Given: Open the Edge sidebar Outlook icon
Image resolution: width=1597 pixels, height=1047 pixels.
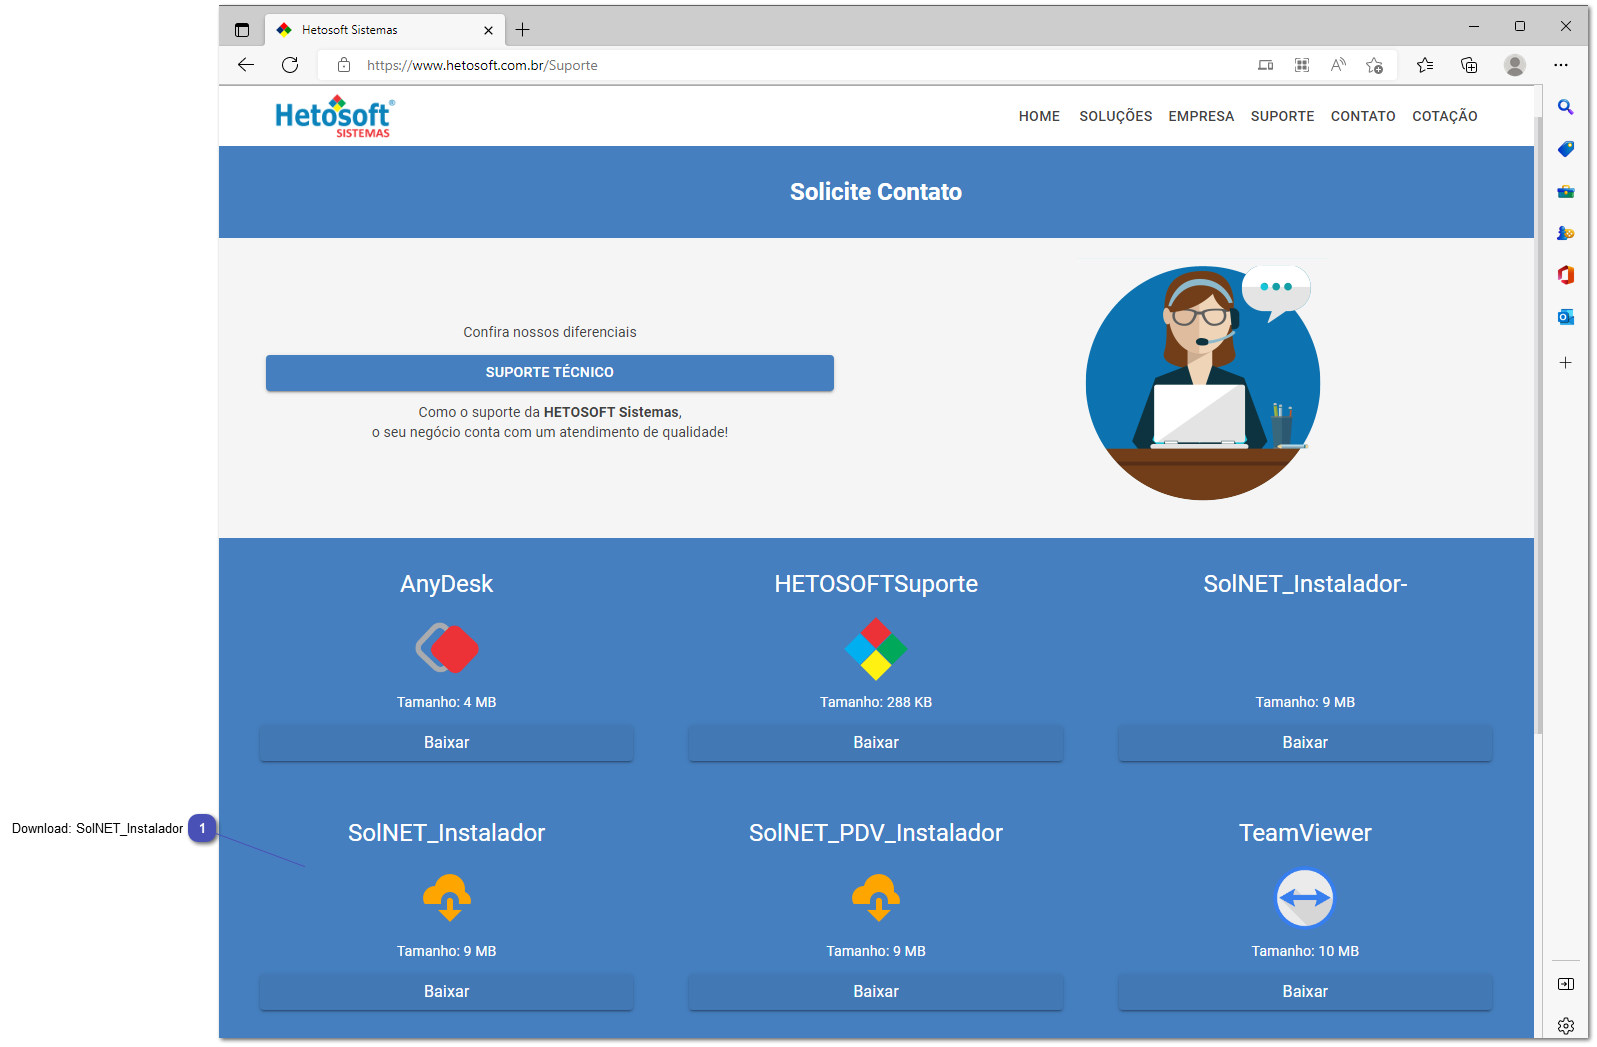Looking at the screenshot, I should tap(1566, 317).
